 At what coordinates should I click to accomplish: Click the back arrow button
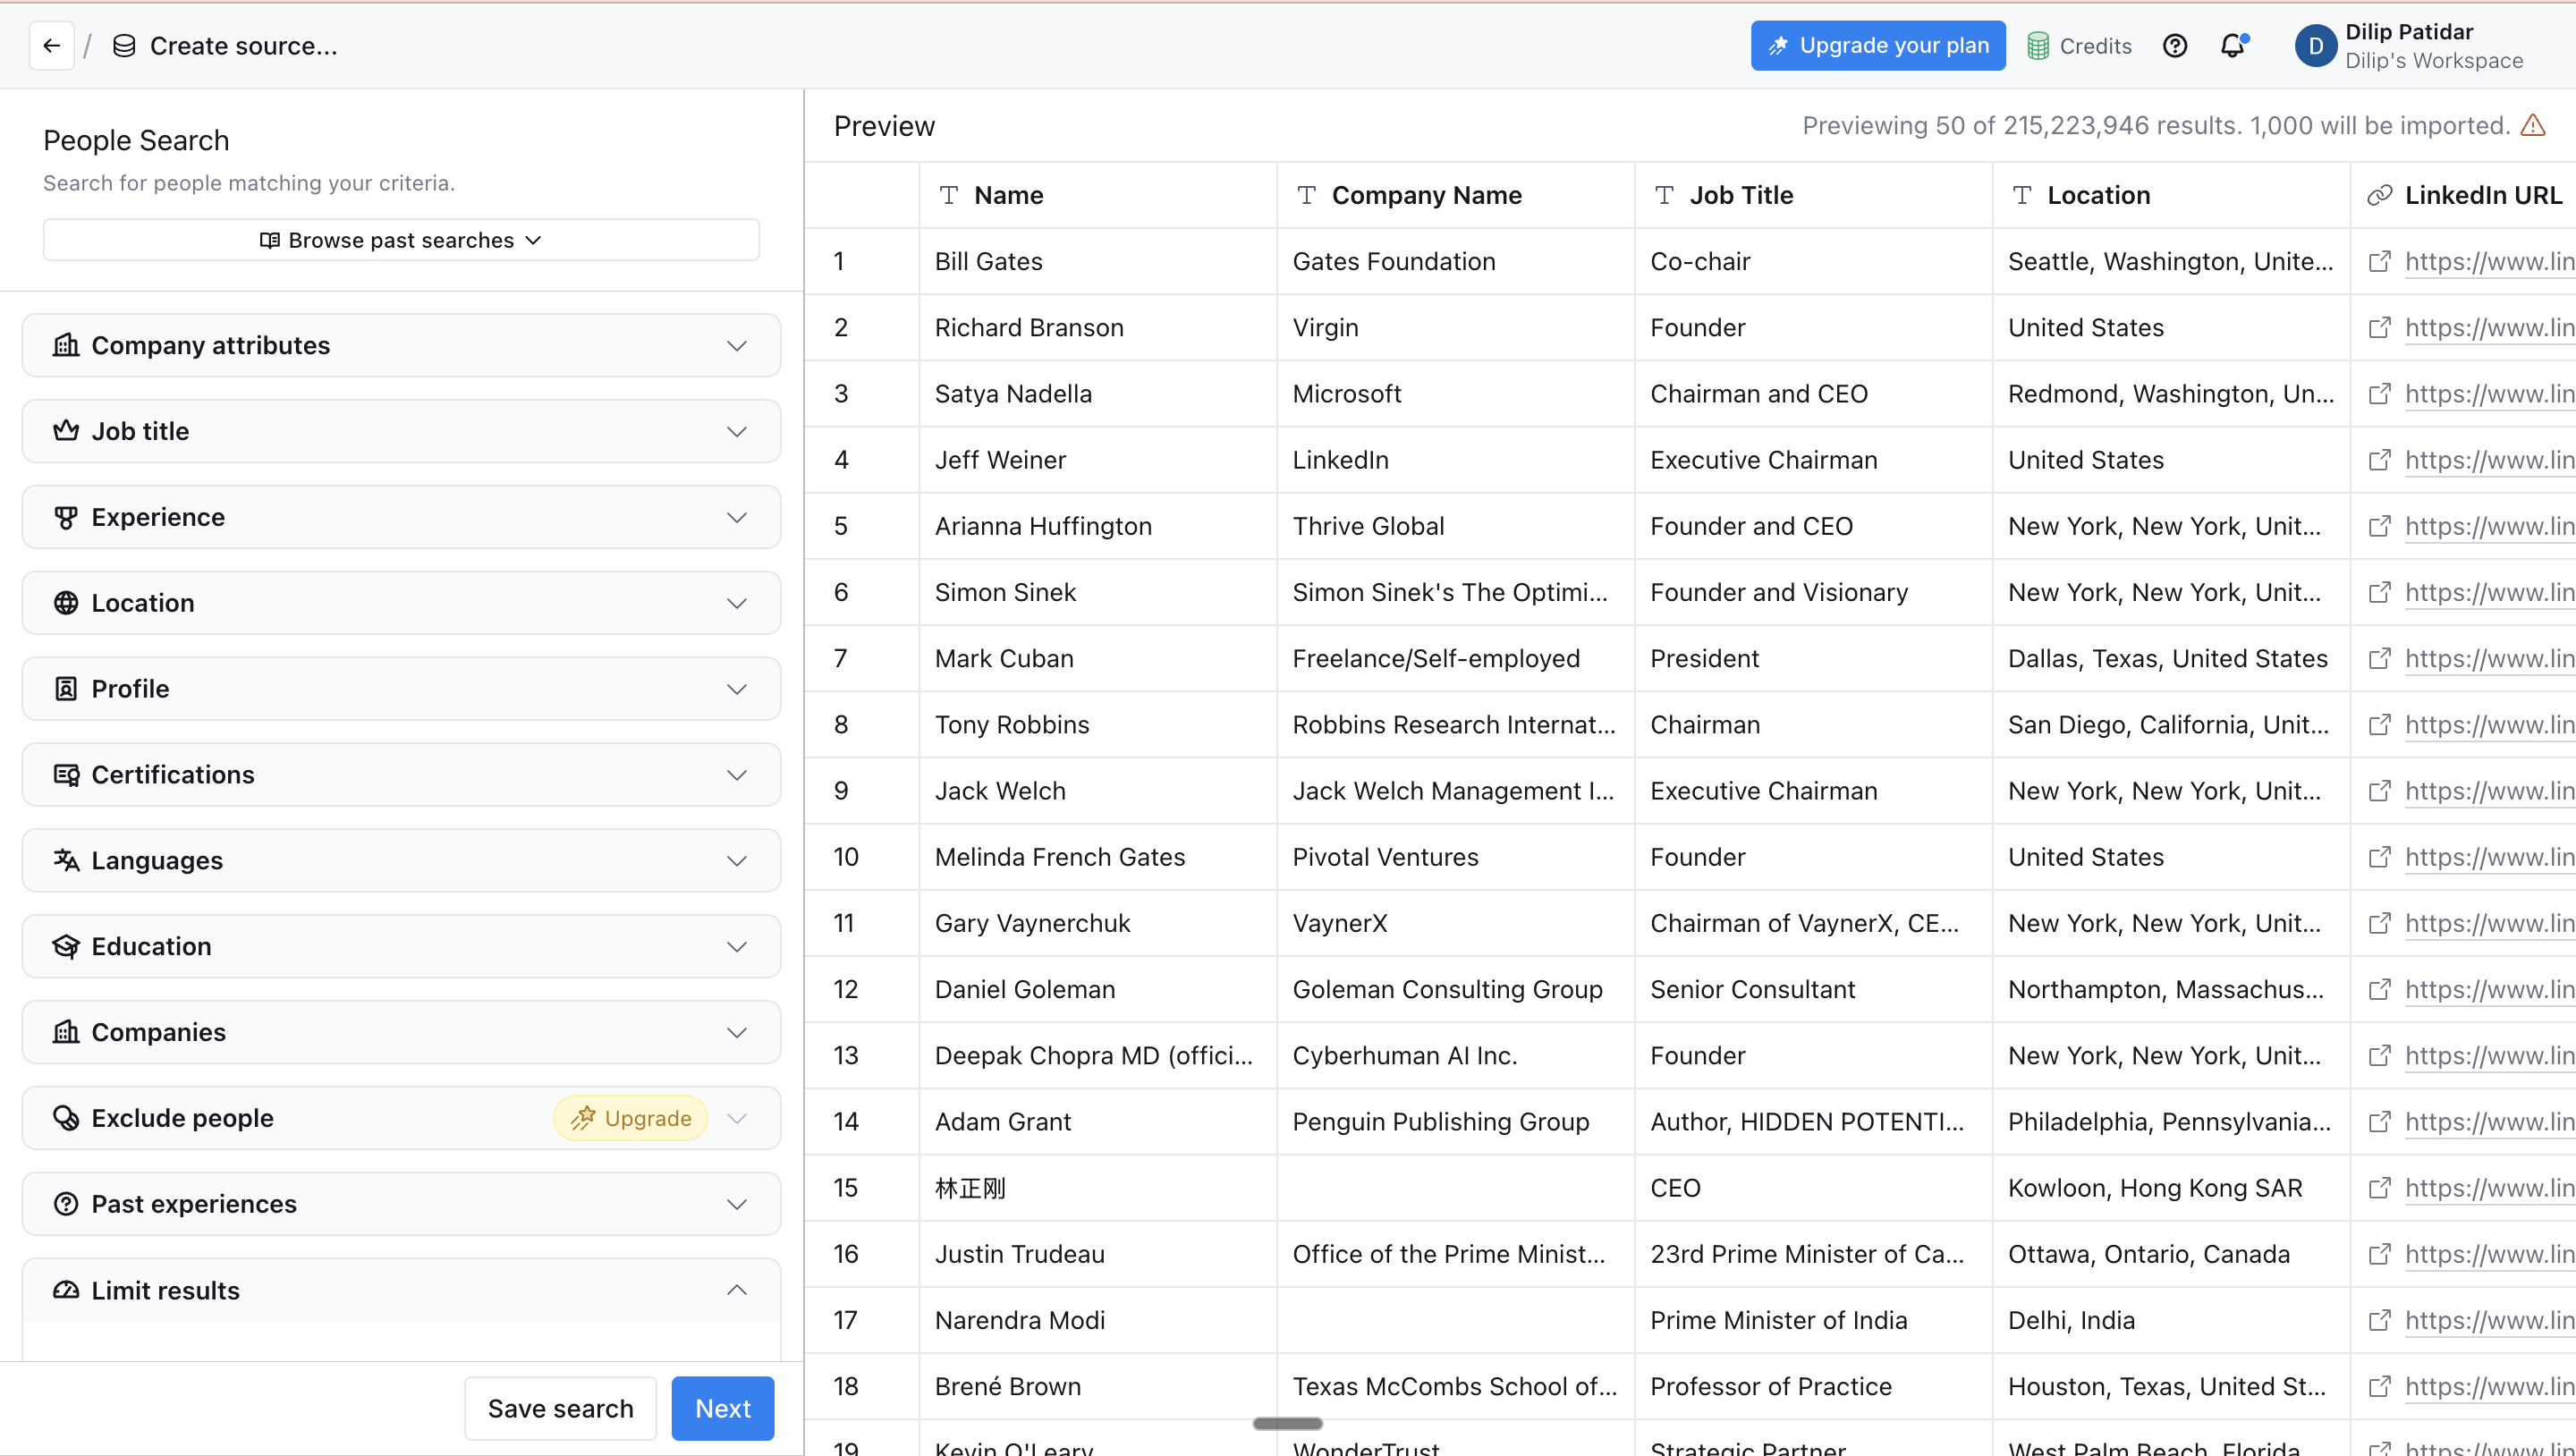pos(52,46)
